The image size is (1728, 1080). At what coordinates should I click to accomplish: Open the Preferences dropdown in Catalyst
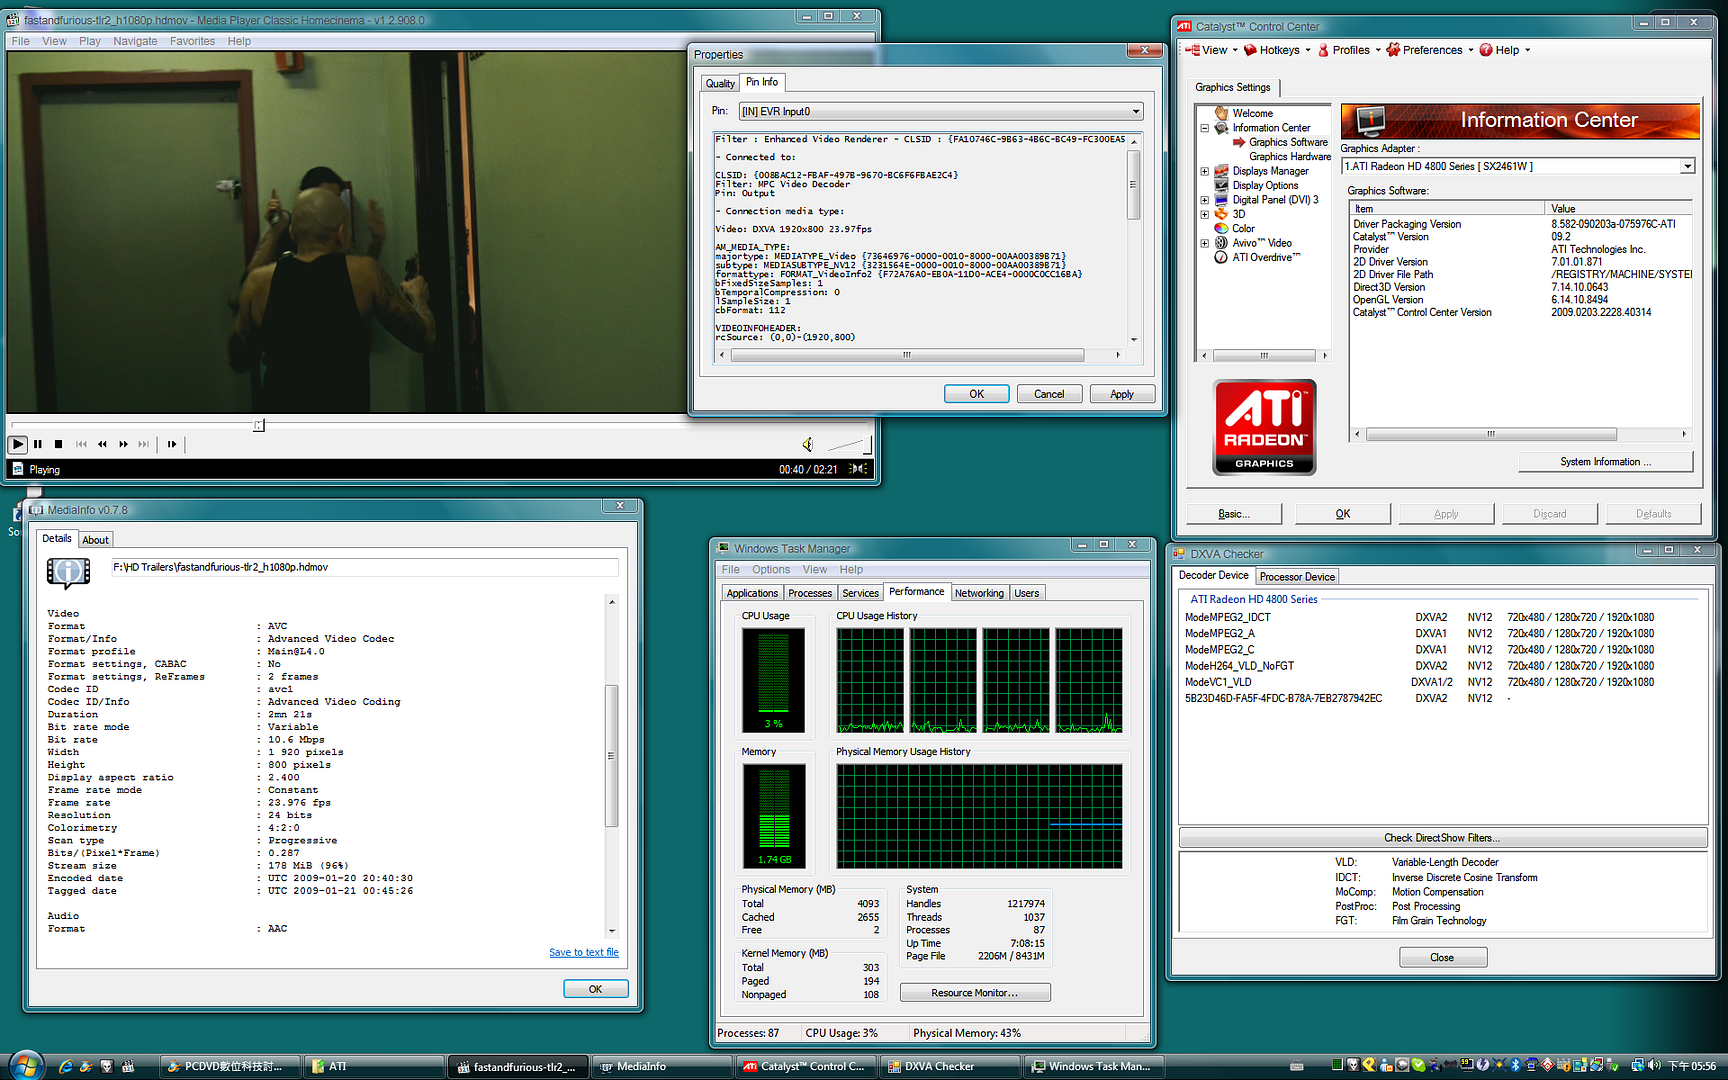click(1430, 50)
